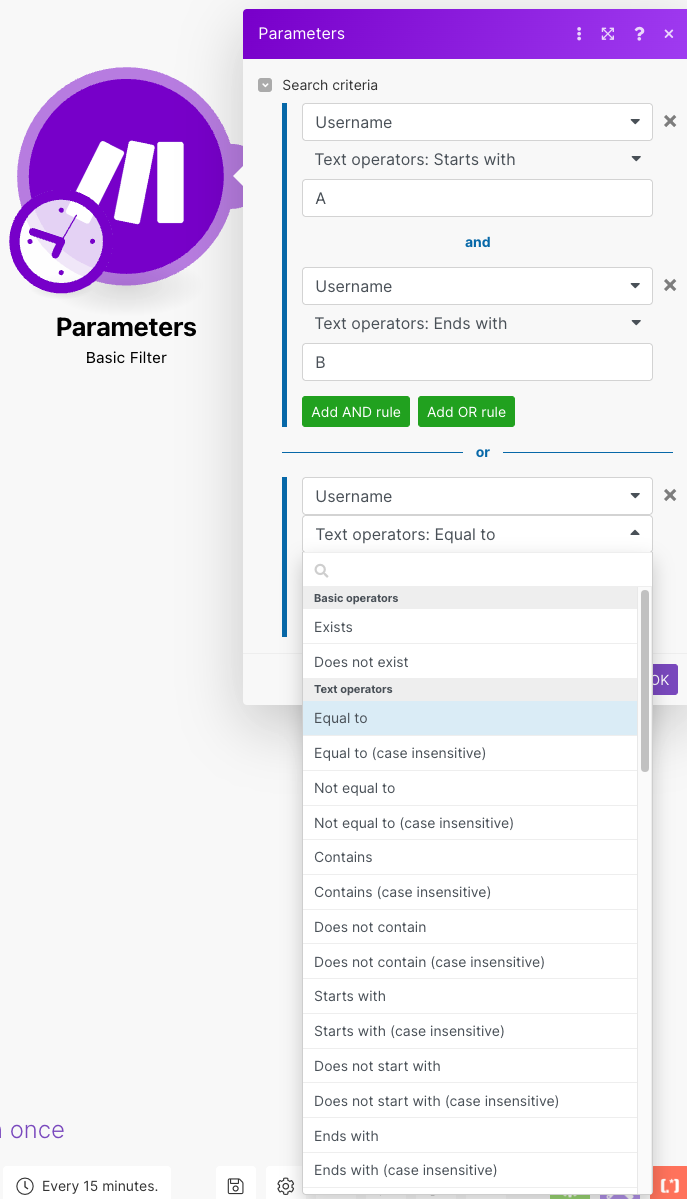This screenshot has width=687, height=1199.
Task: Remove the first Username rule with X
Action: (x=669, y=121)
